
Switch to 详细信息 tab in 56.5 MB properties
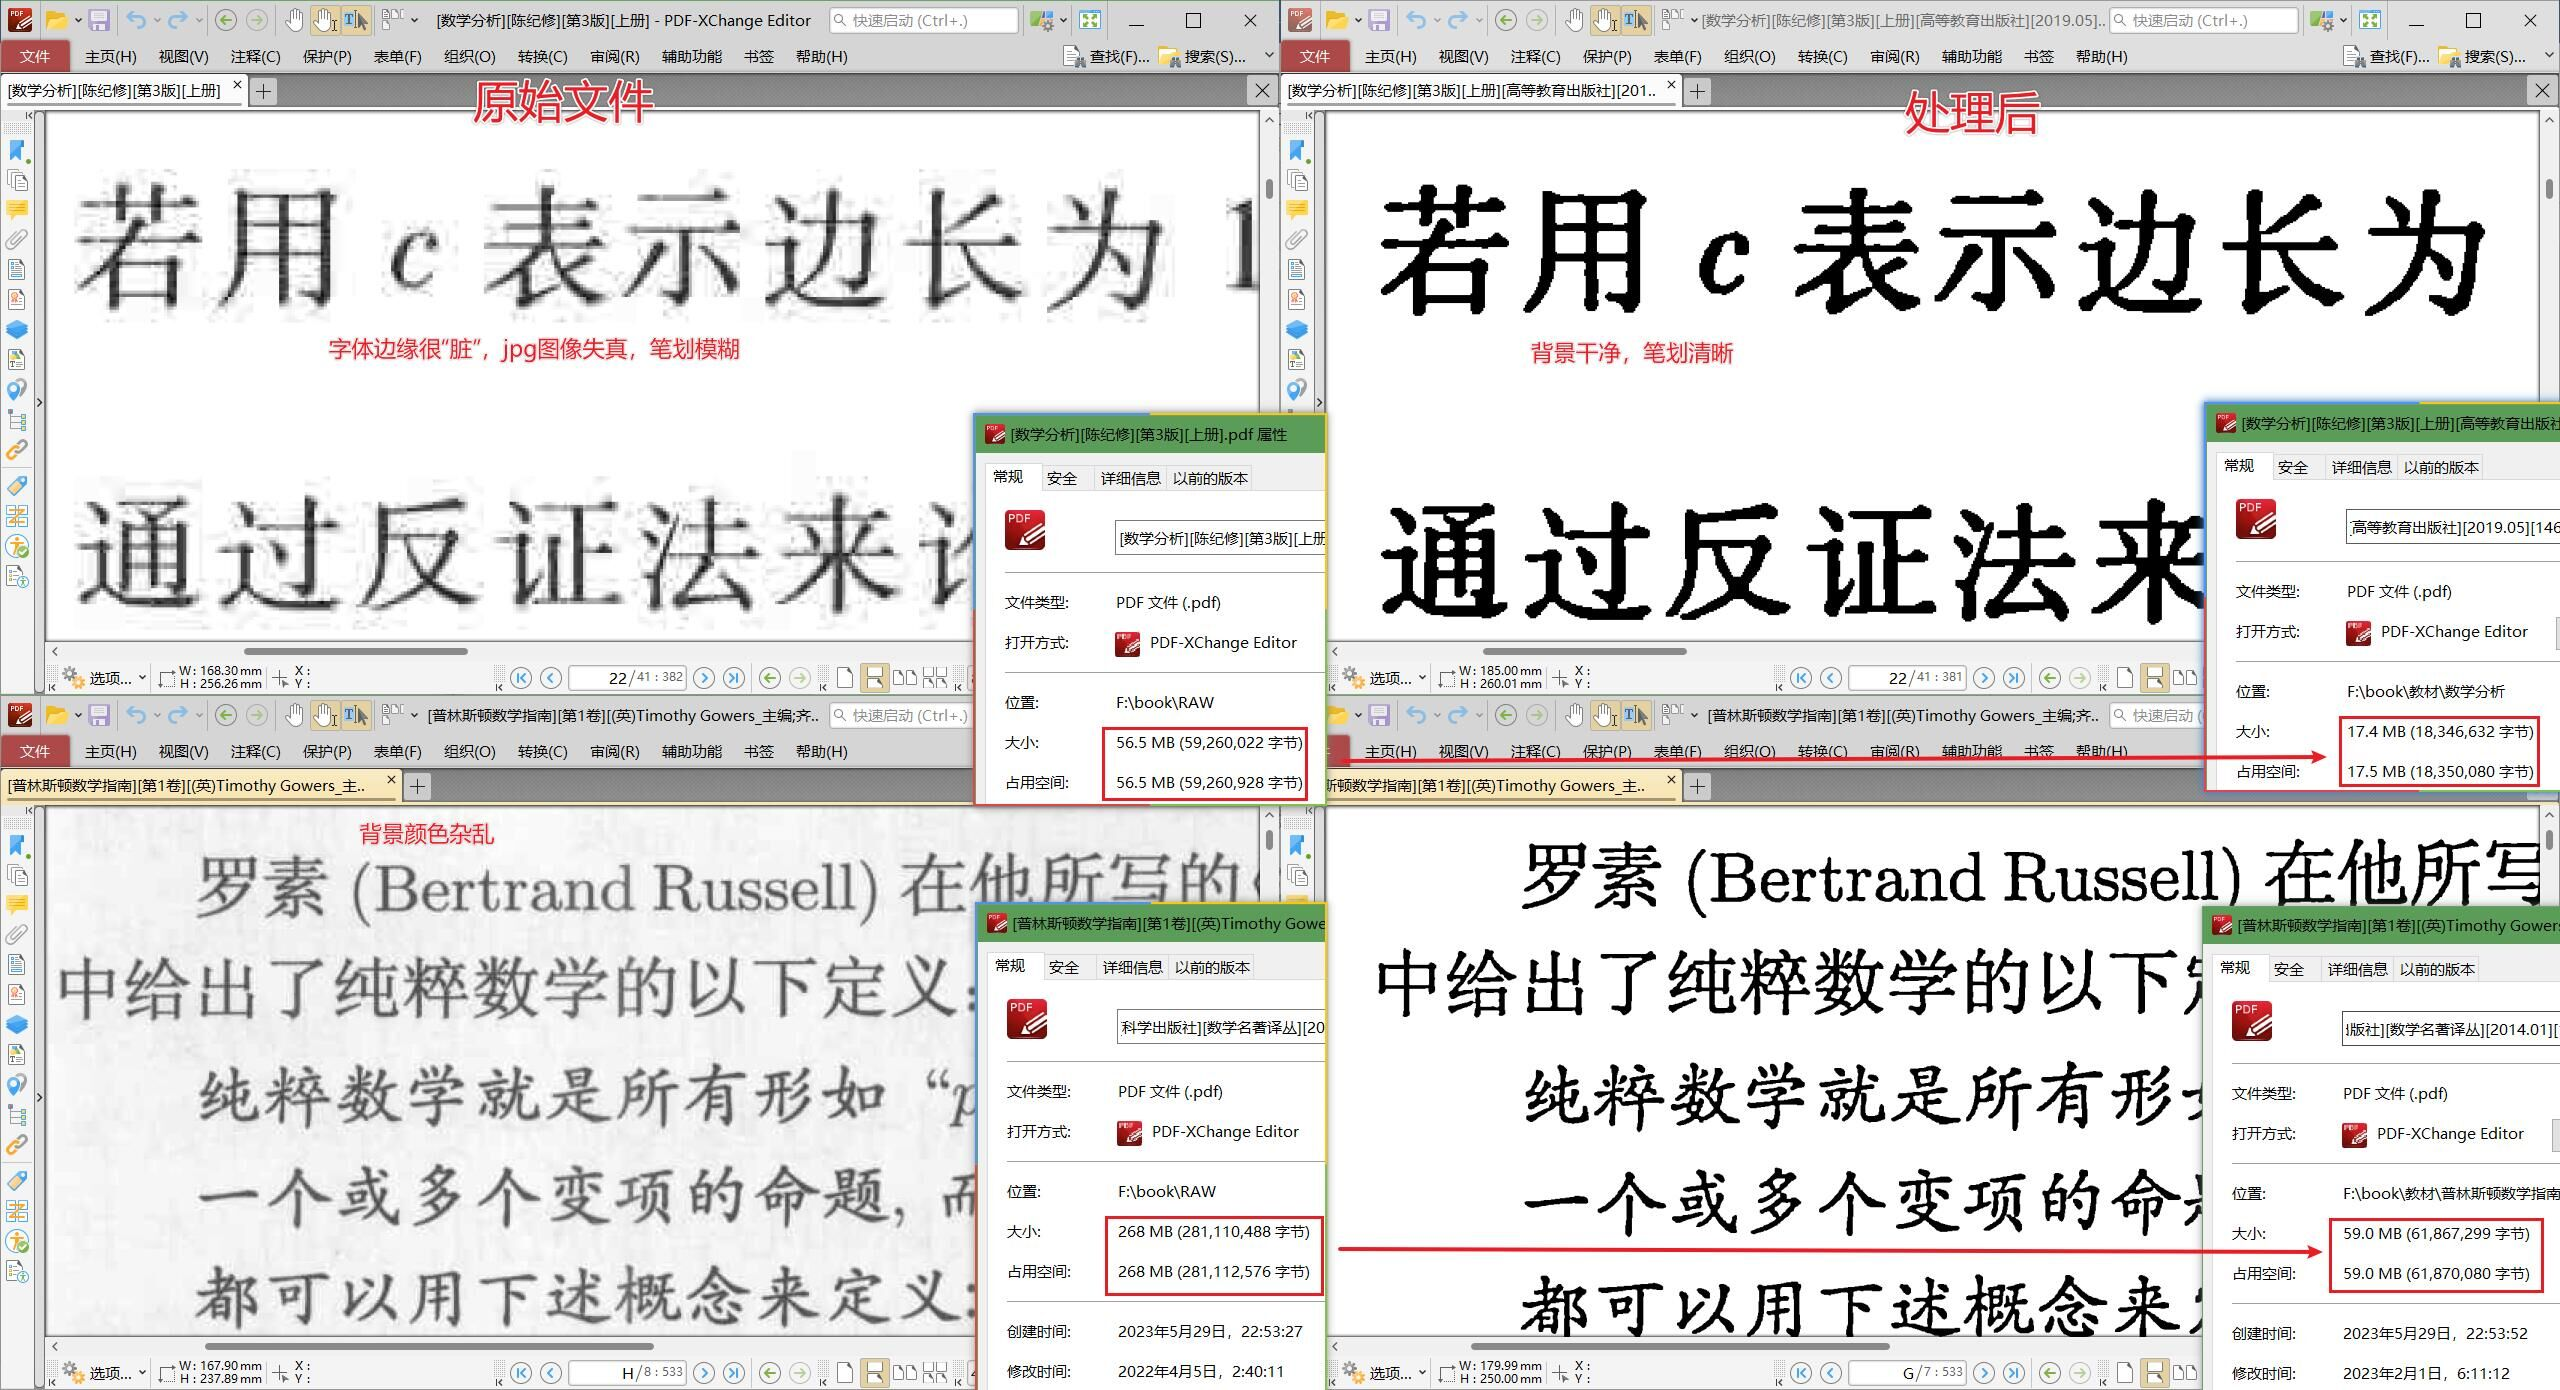[1130, 478]
